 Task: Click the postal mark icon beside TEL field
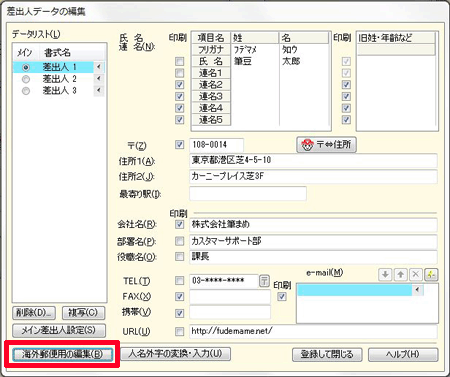[264, 281]
